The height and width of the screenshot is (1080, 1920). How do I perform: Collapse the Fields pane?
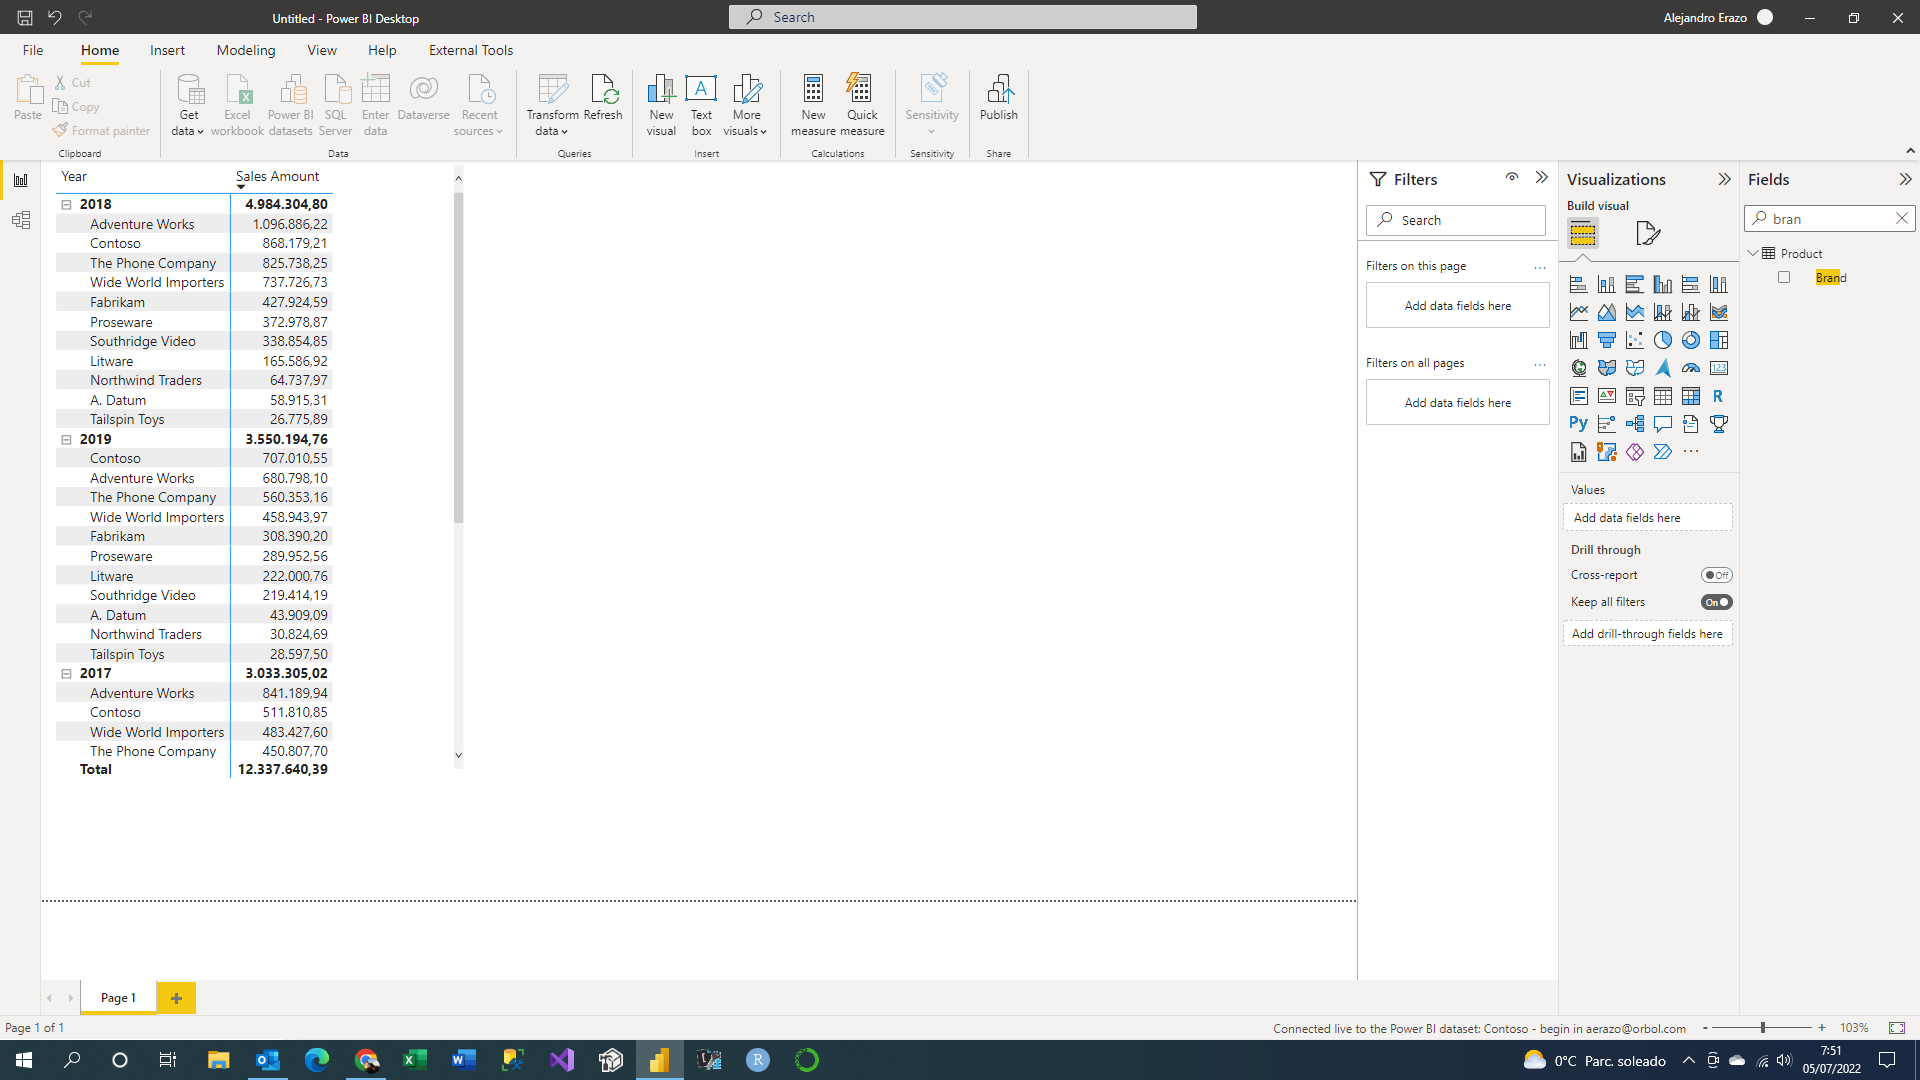click(x=1905, y=179)
